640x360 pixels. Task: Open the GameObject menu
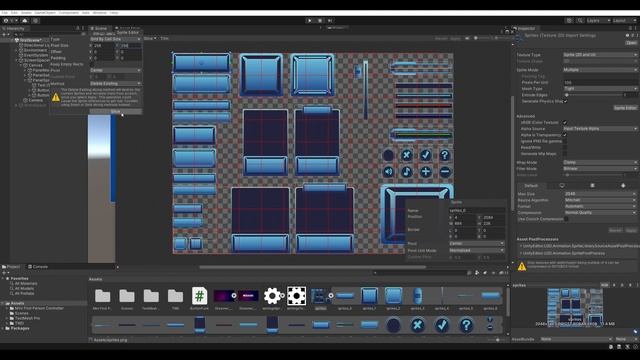(44, 13)
